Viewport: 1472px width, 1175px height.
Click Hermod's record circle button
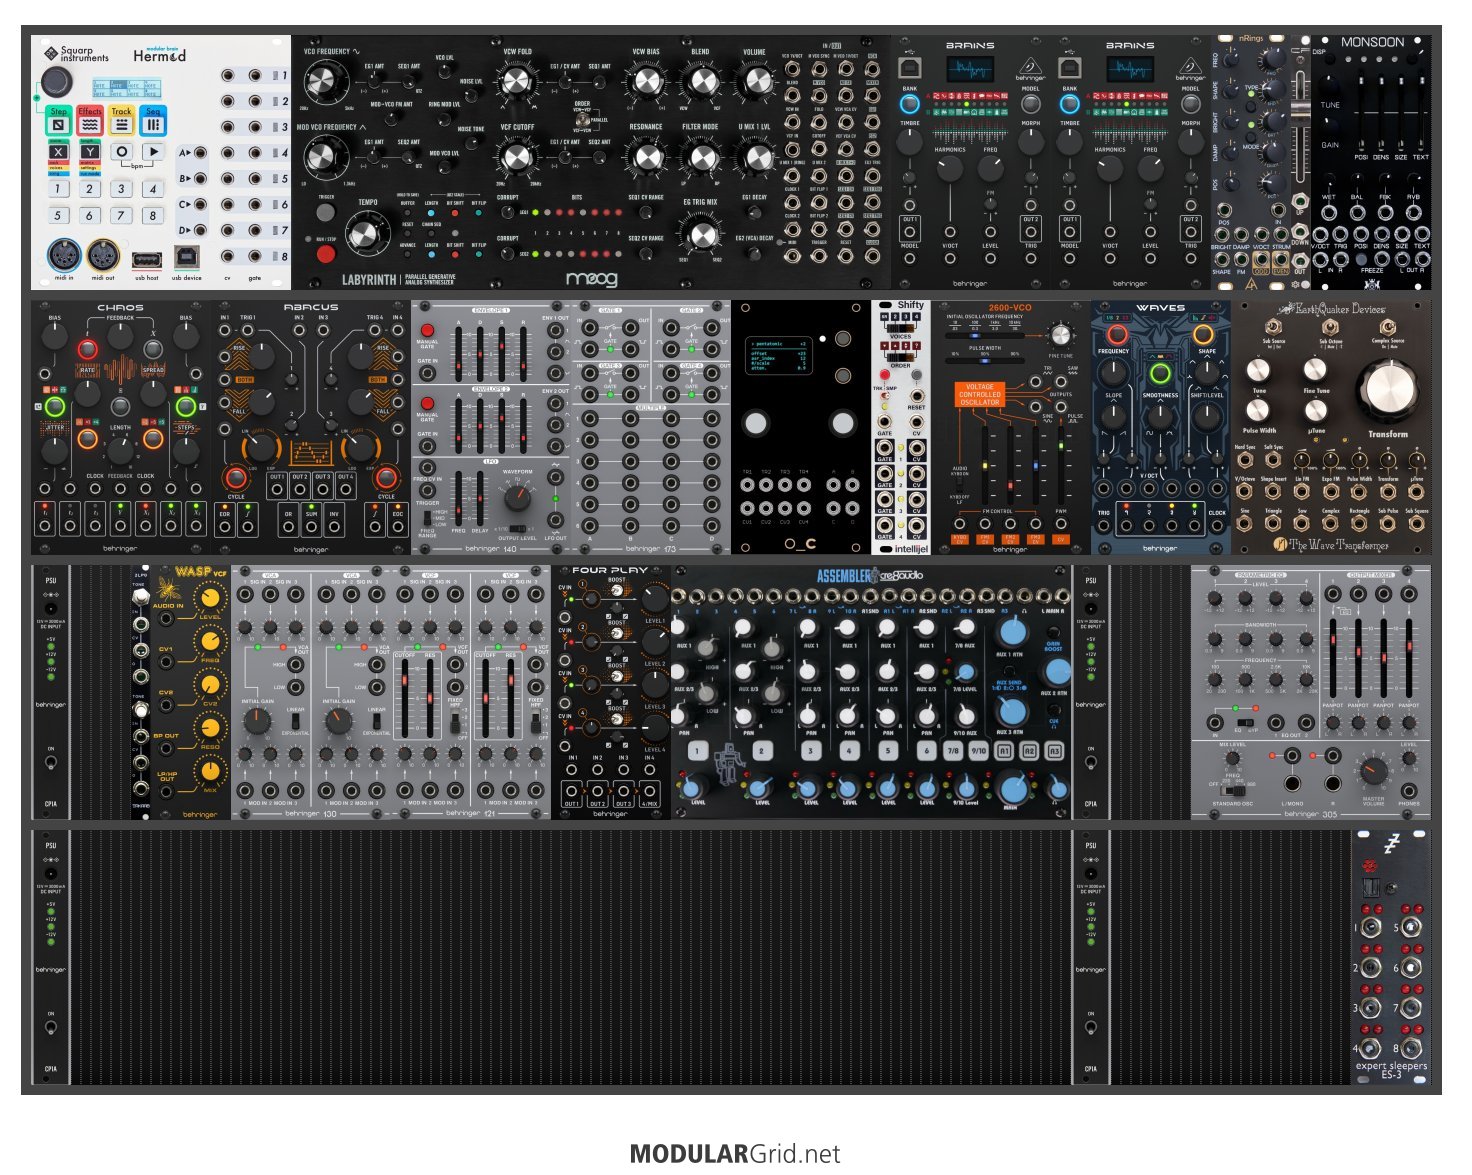(x=121, y=152)
